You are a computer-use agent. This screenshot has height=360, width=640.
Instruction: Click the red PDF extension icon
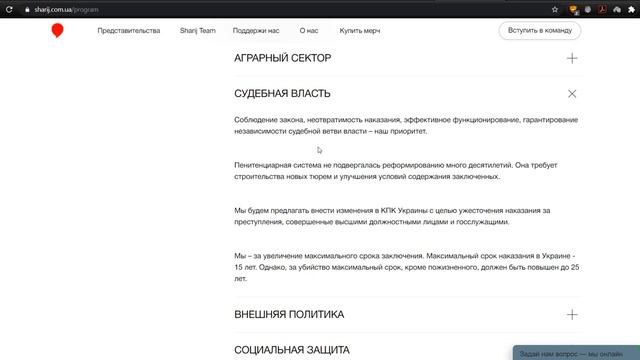602,9
